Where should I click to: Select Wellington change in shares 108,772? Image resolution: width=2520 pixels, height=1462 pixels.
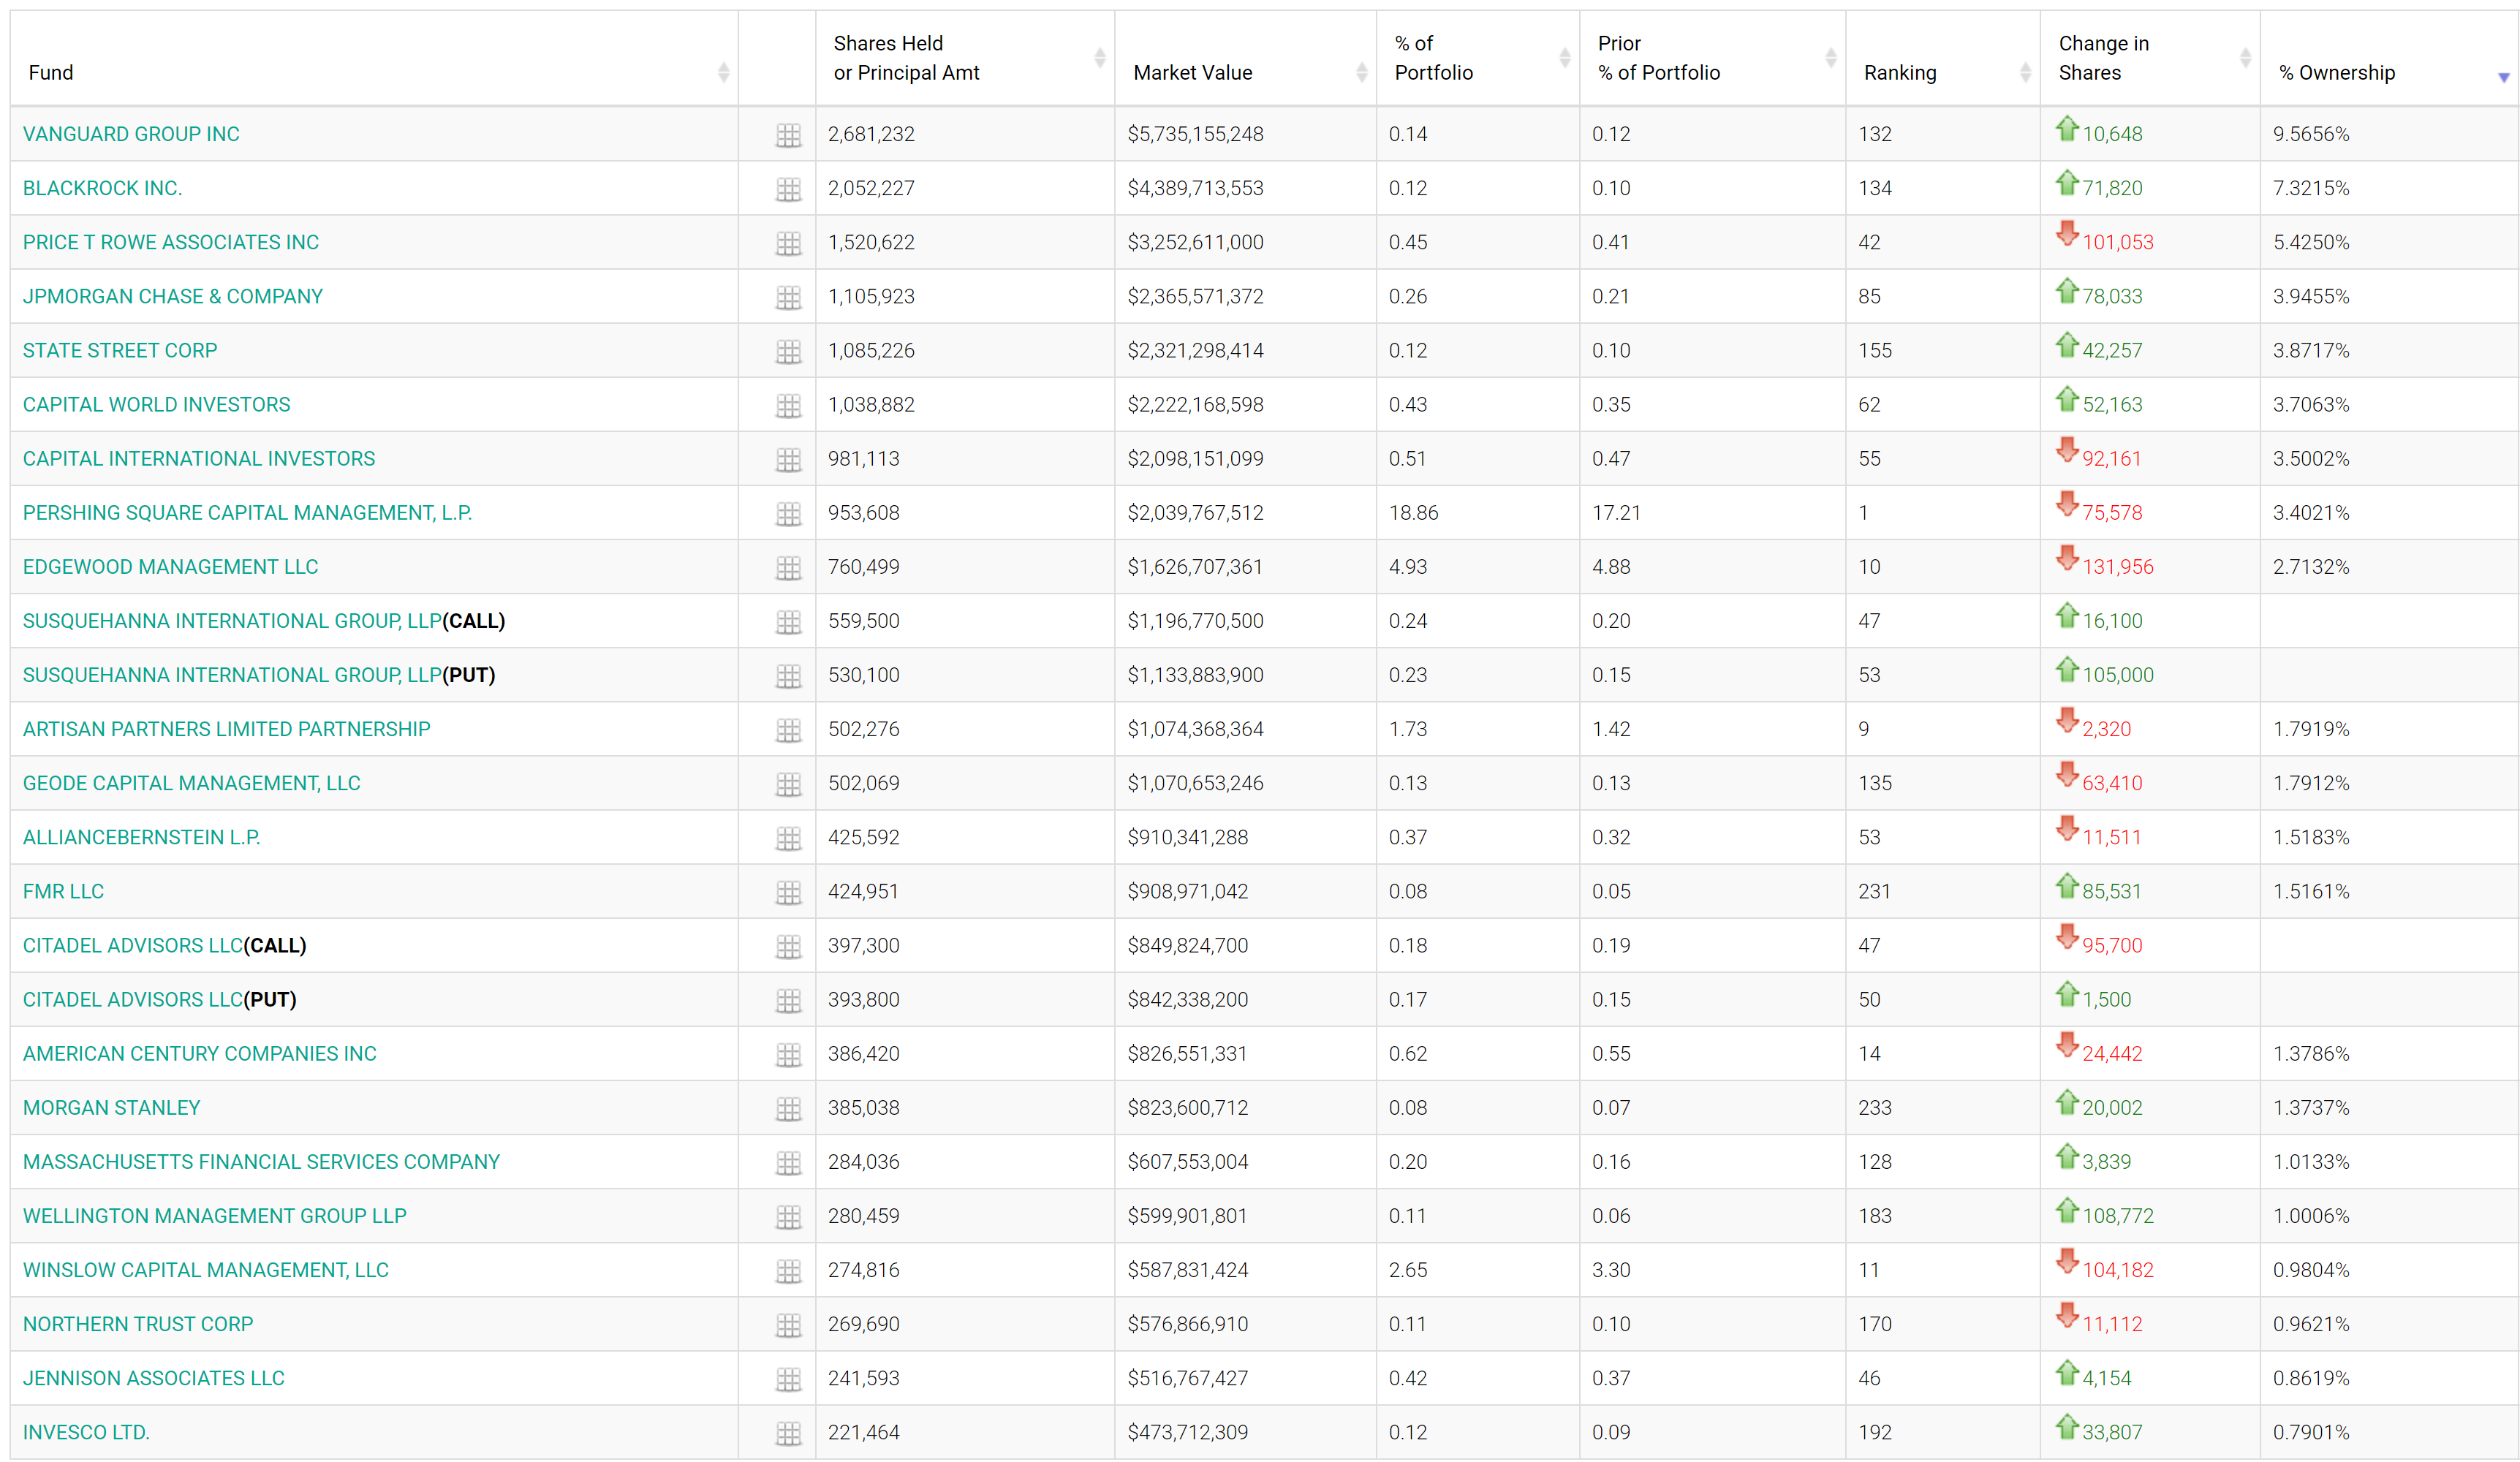click(x=2117, y=1215)
